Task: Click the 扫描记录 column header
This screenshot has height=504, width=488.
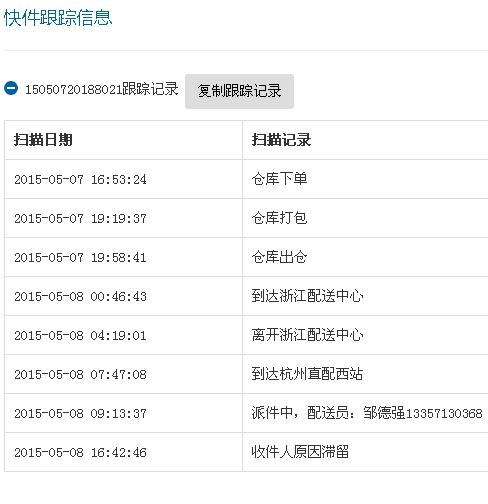Action: pos(281,140)
